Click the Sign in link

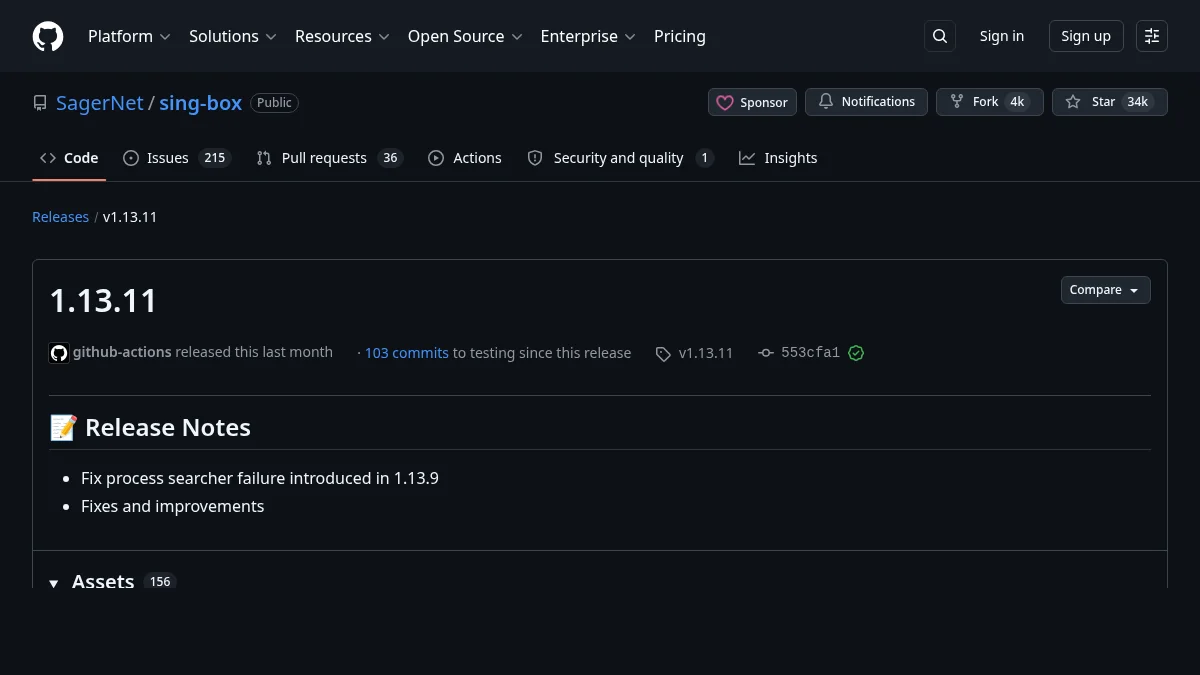pyautogui.click(x=1002, y=36)
